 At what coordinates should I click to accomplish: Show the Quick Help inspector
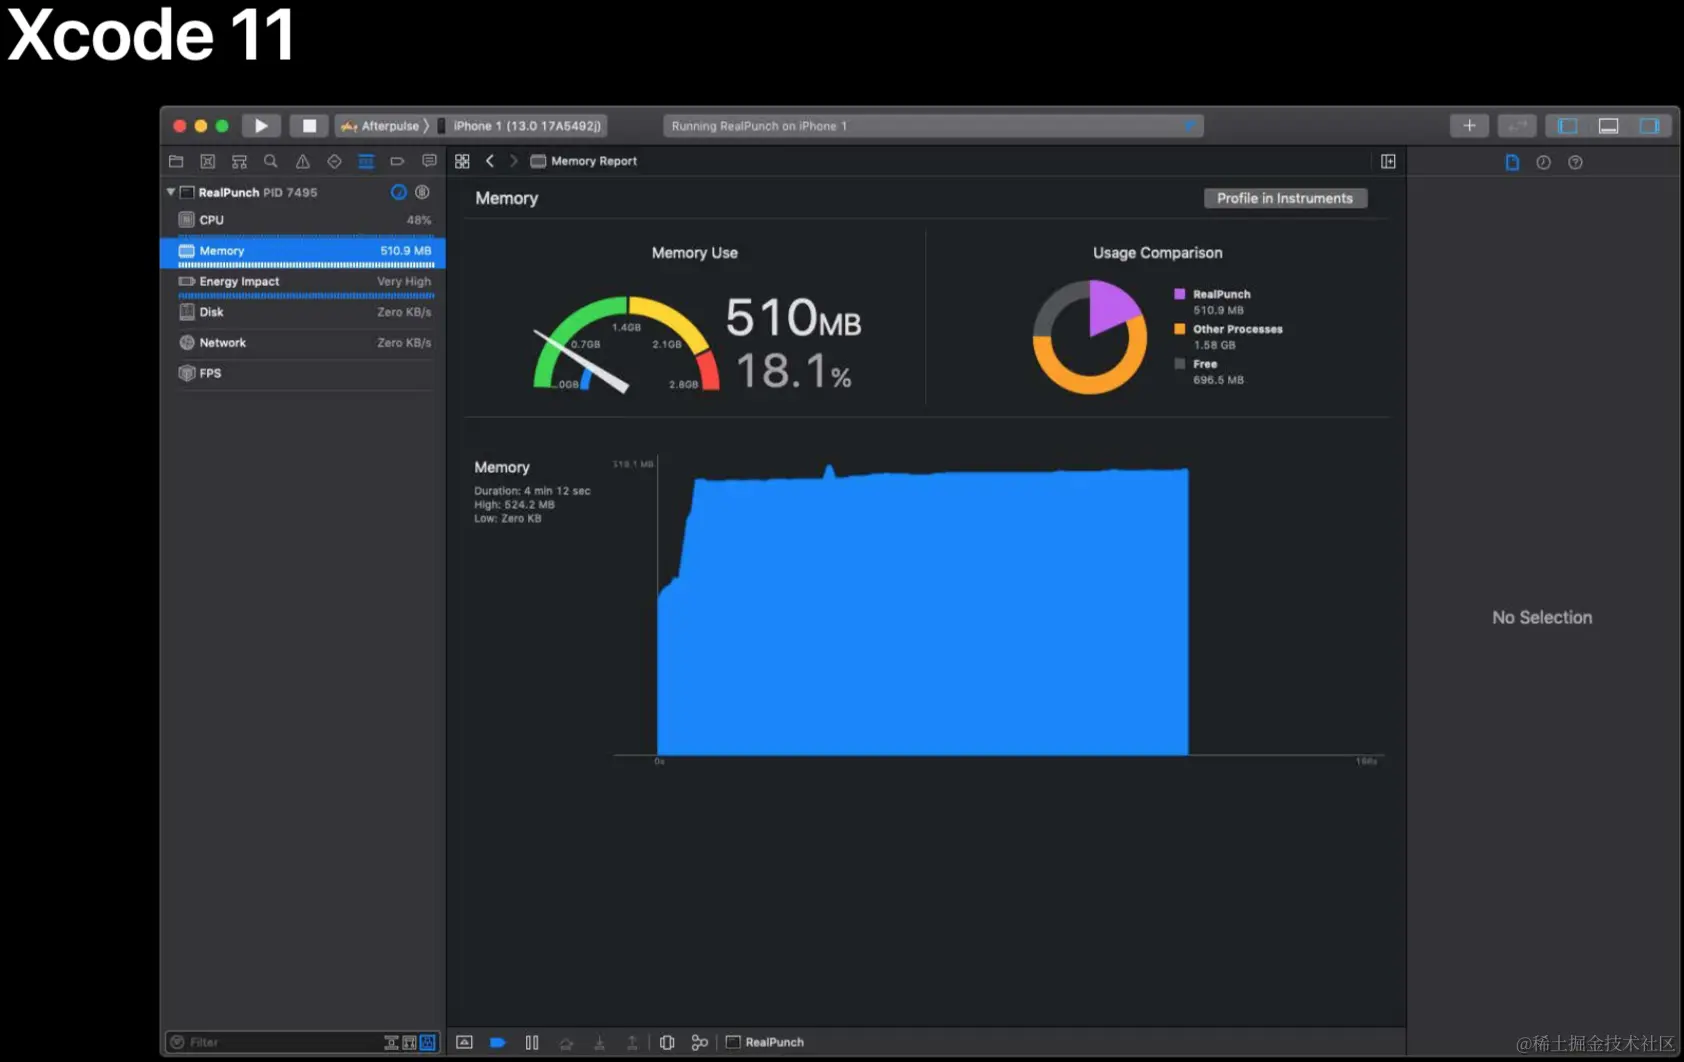tap(1576, 162)
